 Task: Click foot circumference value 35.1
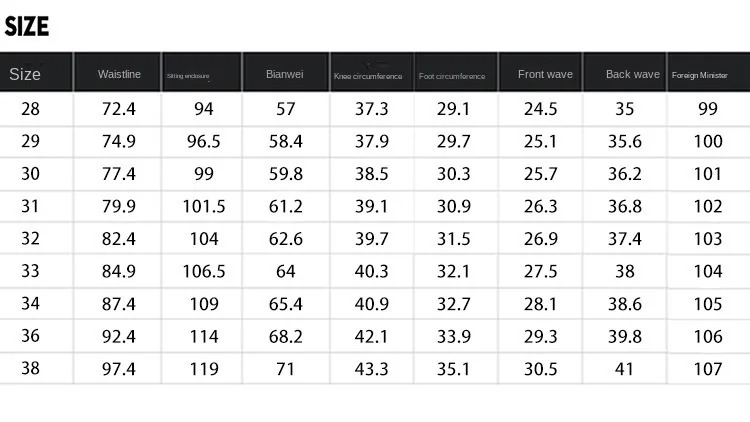click(453, 368)
